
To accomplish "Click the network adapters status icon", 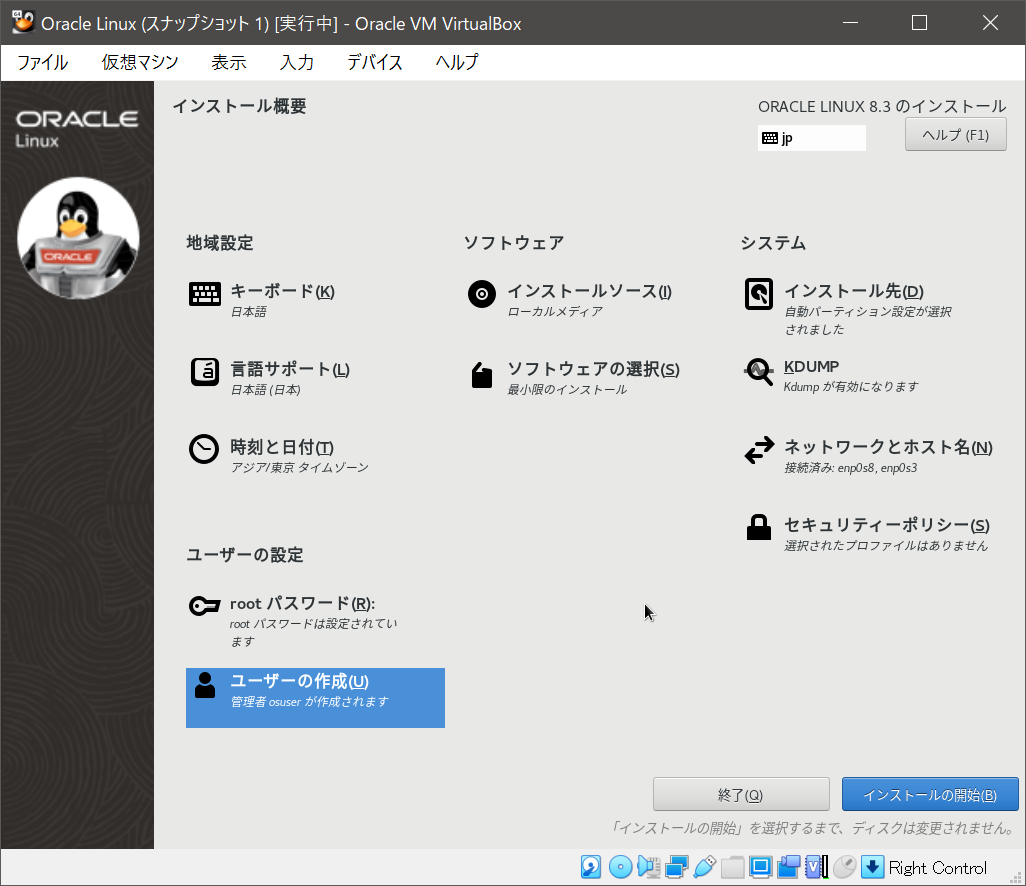I will pyautogui.click(x=677, y=867).
